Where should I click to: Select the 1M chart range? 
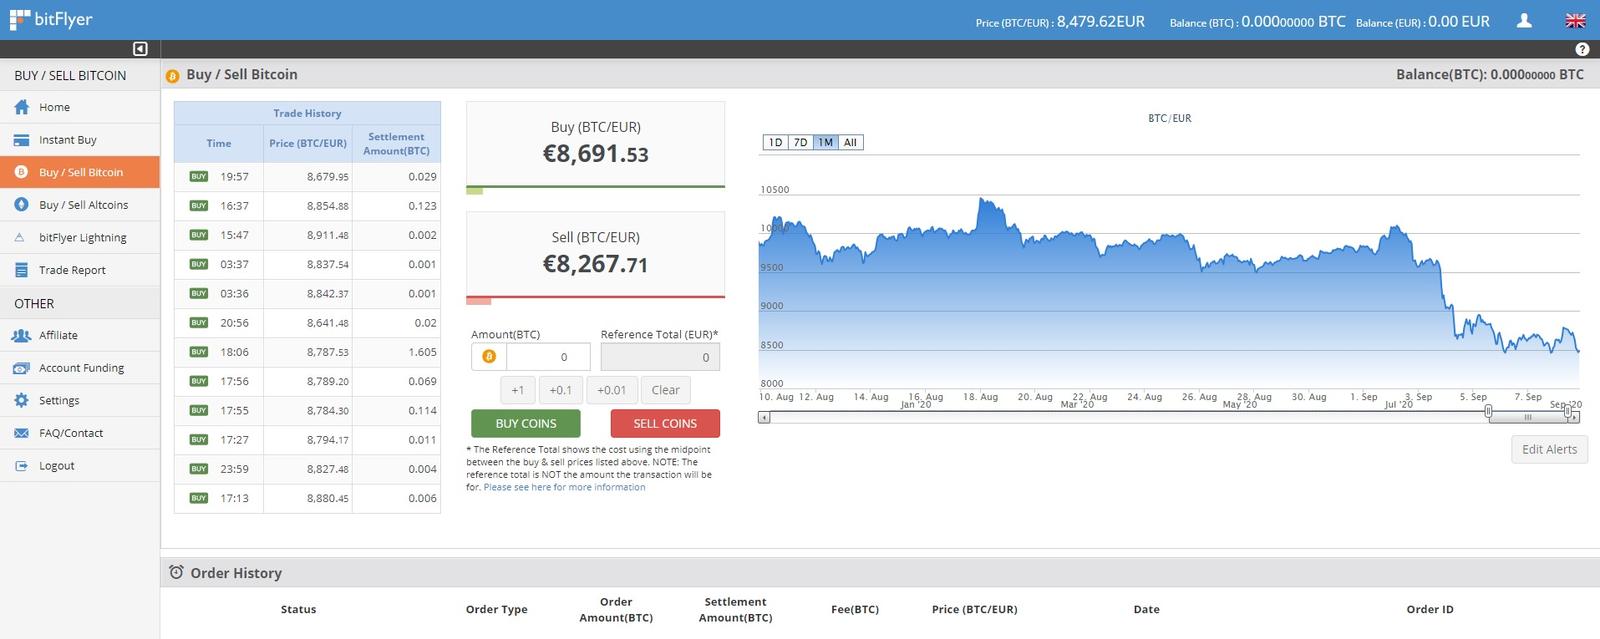(825, 143)
